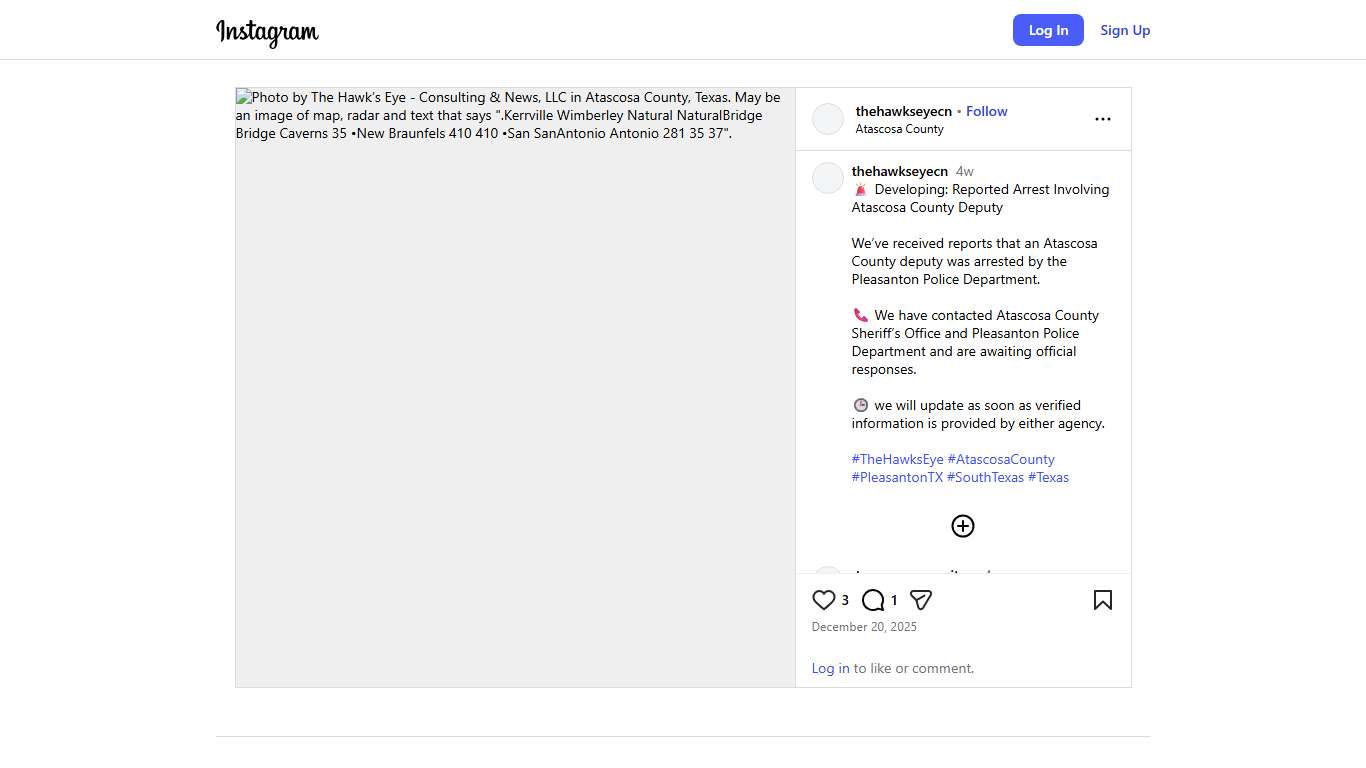Image resolution: width=1366 pixels, height=768 pixels.
Task: Click the heart like icon
Action: (x=824, y=600)
